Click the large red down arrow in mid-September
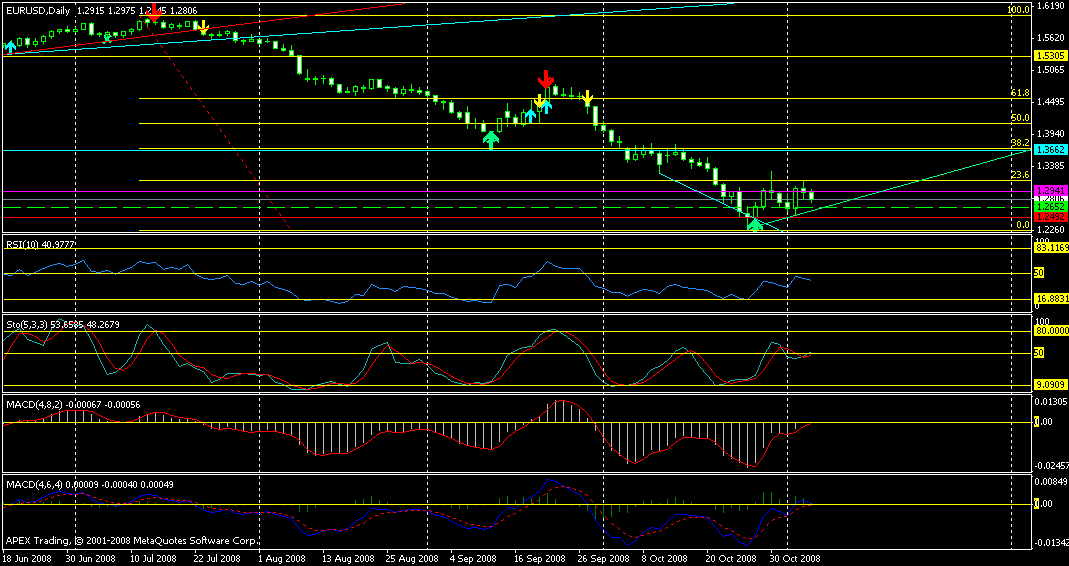The height and width of the screenshot is (566, 1069). click(546, 79)
